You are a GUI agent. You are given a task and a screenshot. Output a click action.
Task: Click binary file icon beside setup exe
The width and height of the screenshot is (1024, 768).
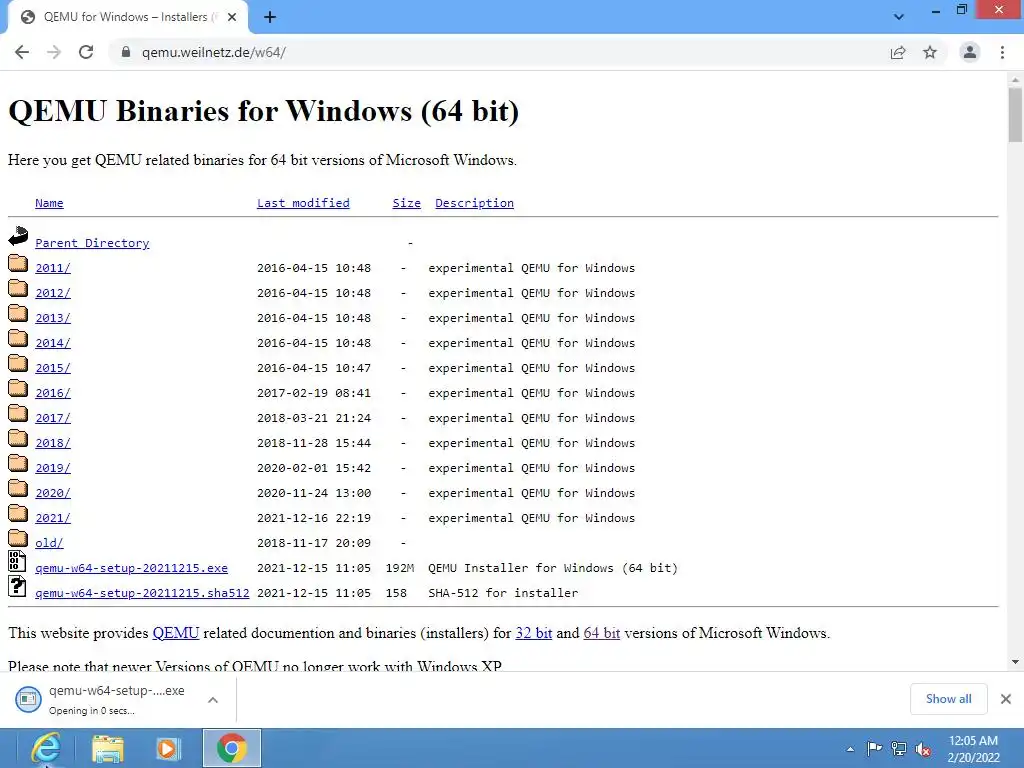(x=17, y=561)
